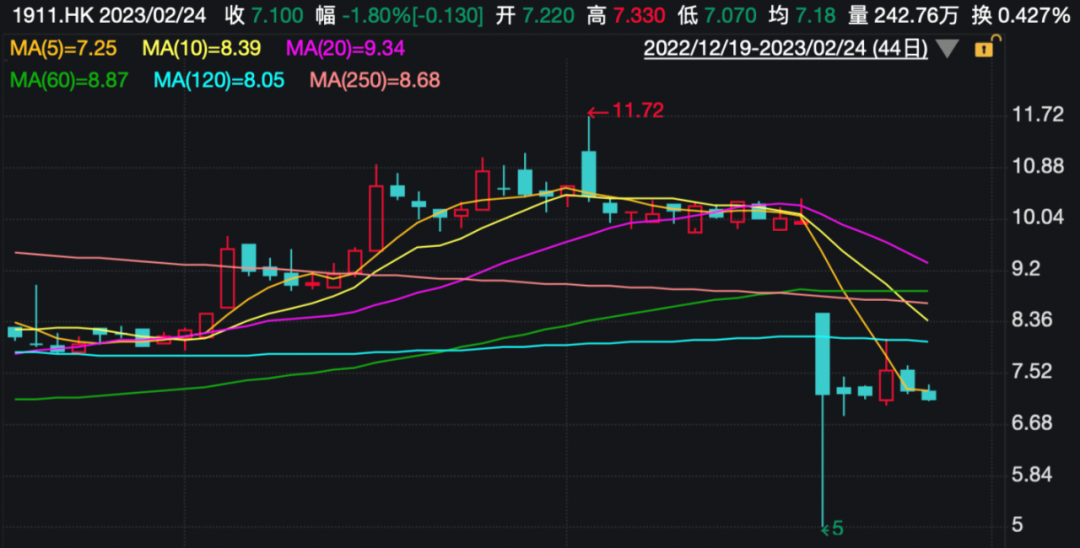Select the date range 2022/12/19-2023/02/24 (44日)
This screenshot has height=548, width=1080.
(x=785, y=49)
